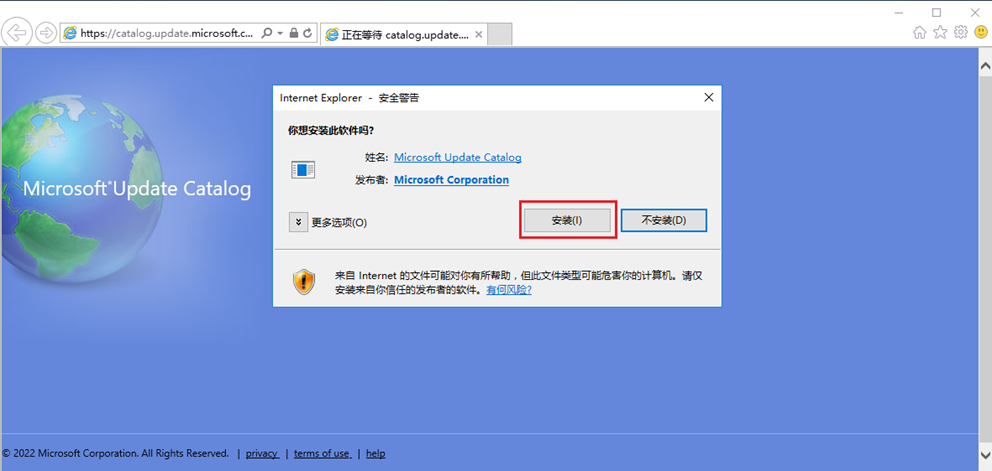Viewport: 992px width, 471px height.
Task: Click the browser Forward arrow button
Action: coord(46,32)
